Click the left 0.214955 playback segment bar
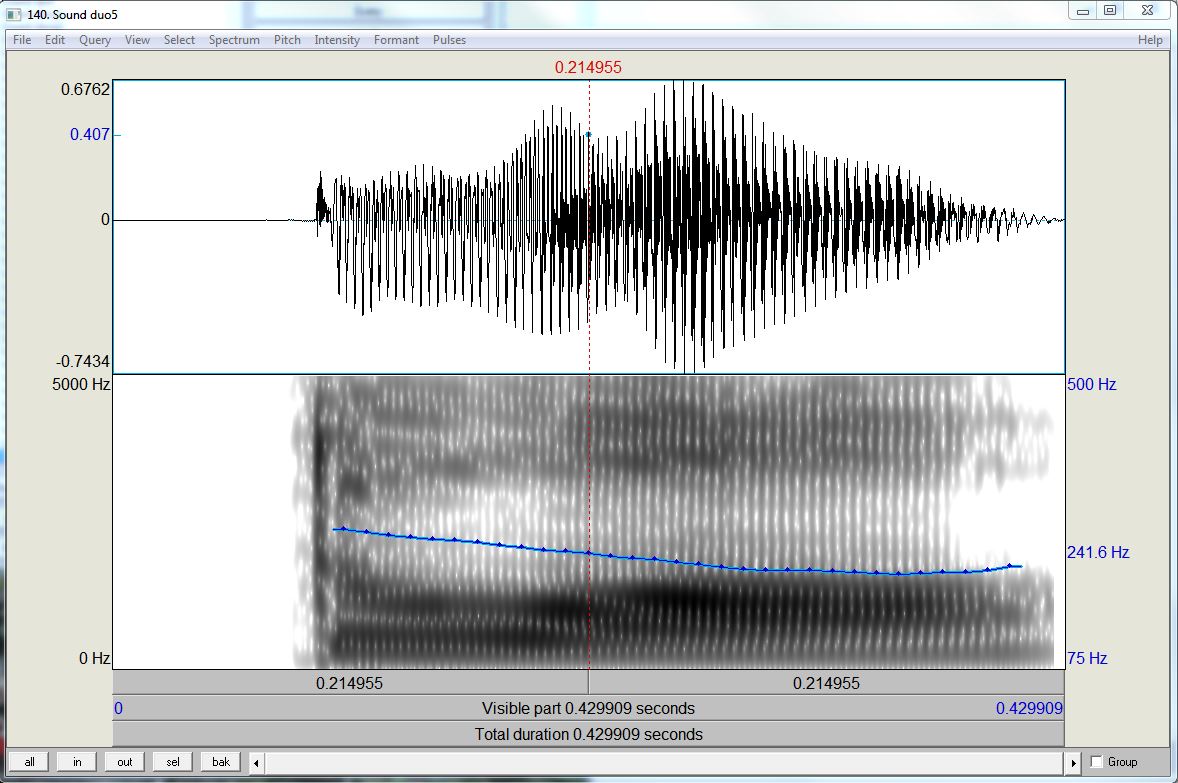Screen dimensions: 1178x783 tap(350, 683)
